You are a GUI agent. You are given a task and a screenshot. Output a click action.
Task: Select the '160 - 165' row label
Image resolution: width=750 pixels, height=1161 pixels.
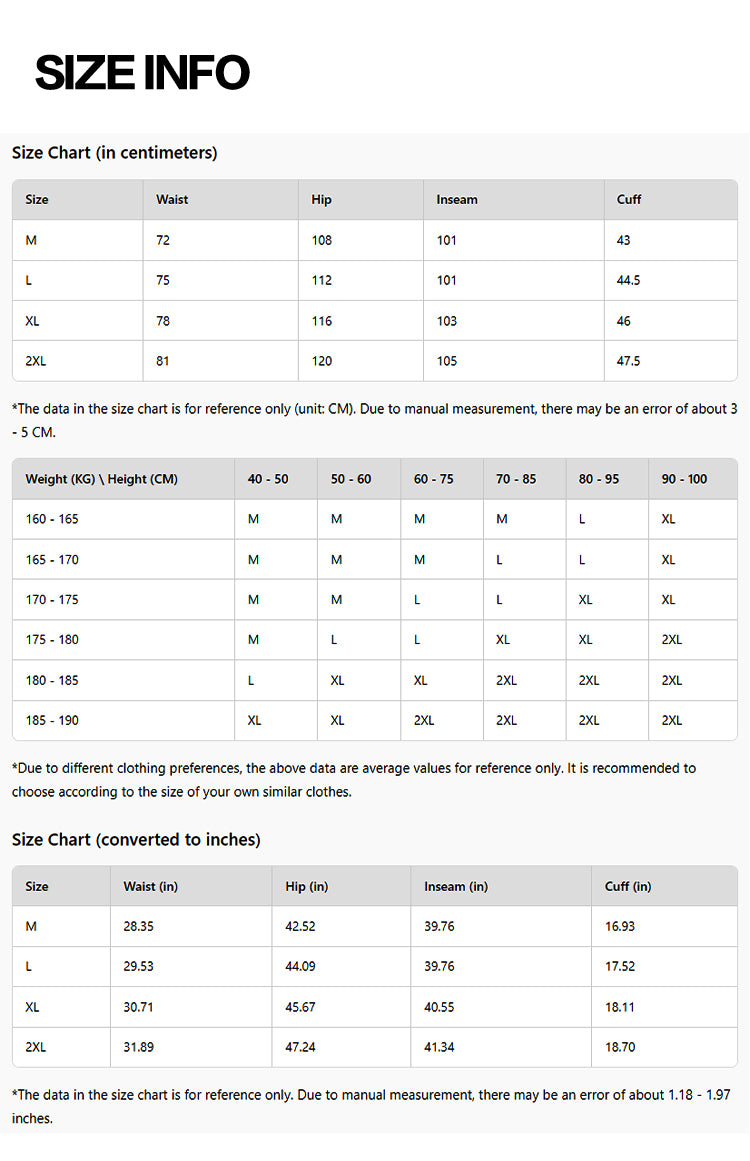tap(52, 519)
